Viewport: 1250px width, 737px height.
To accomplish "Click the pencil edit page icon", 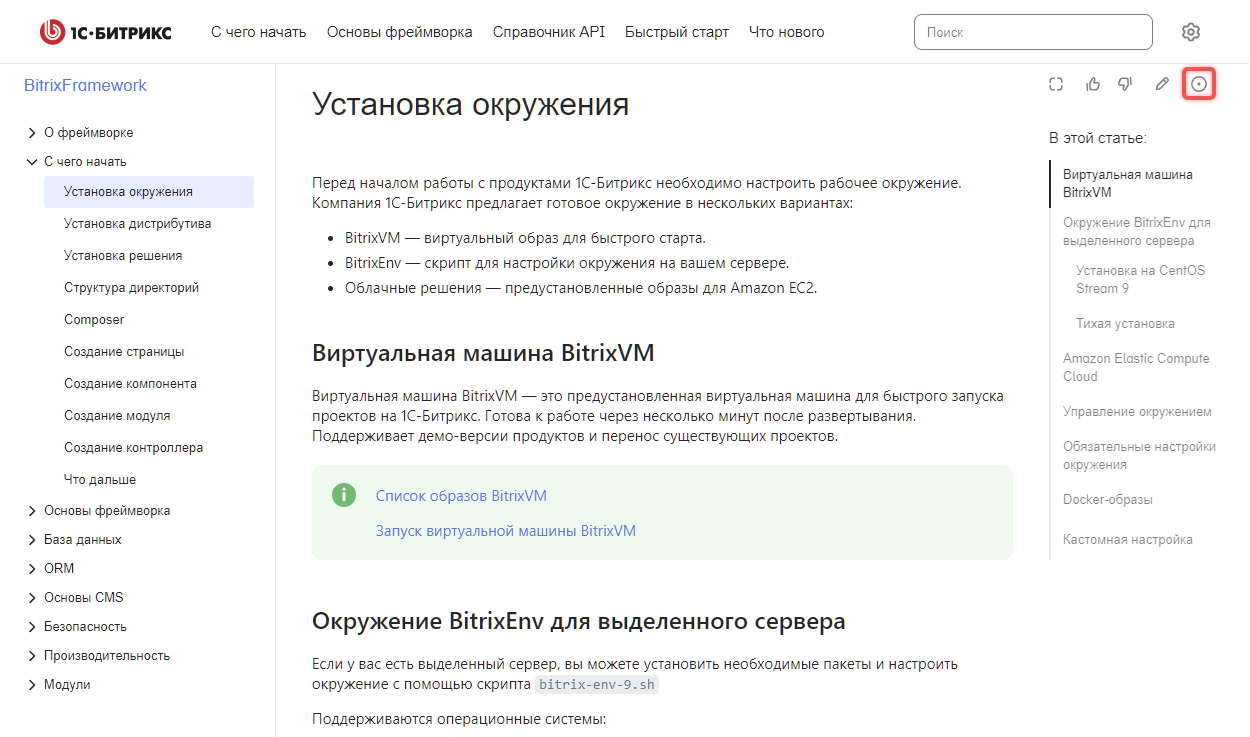I will coord(1161,85).
